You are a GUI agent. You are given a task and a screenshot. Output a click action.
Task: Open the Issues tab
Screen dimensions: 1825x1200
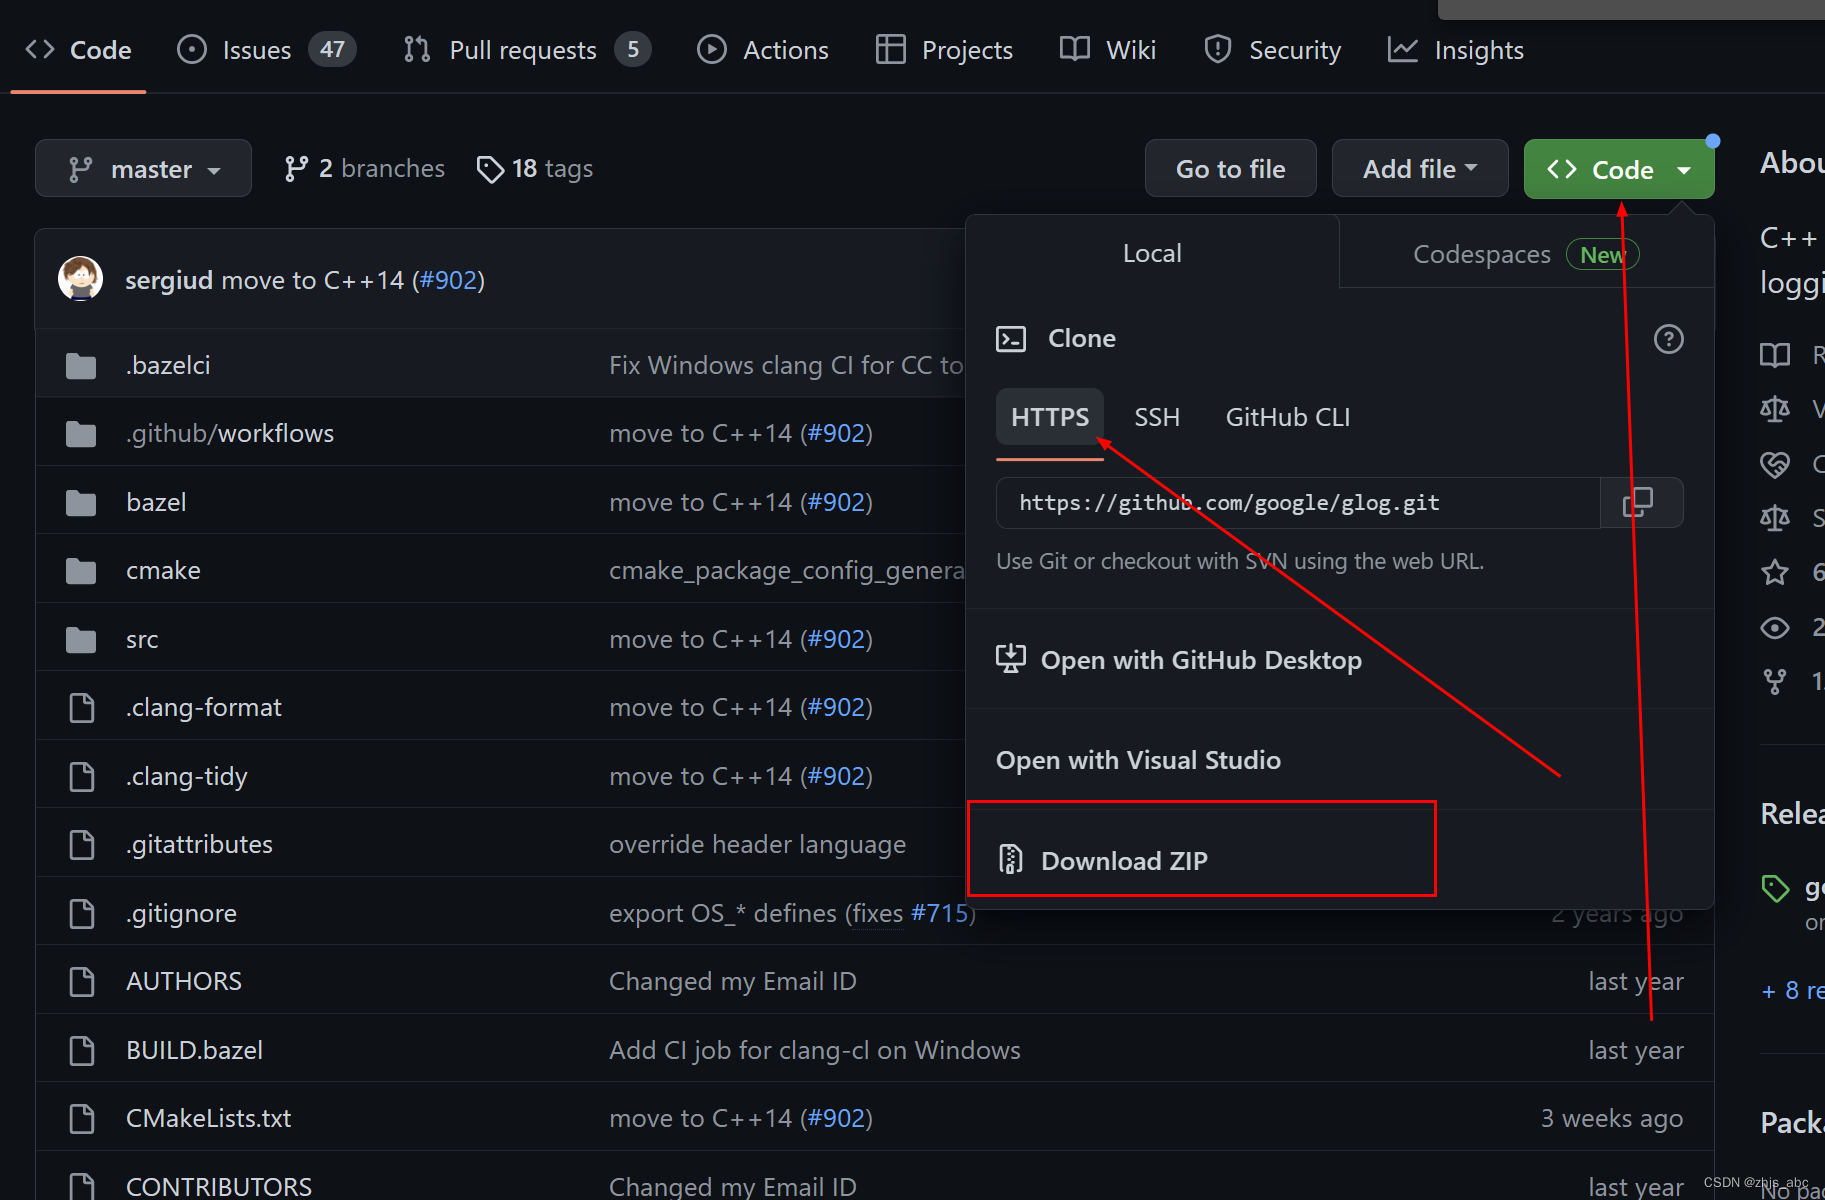point(265,50)
